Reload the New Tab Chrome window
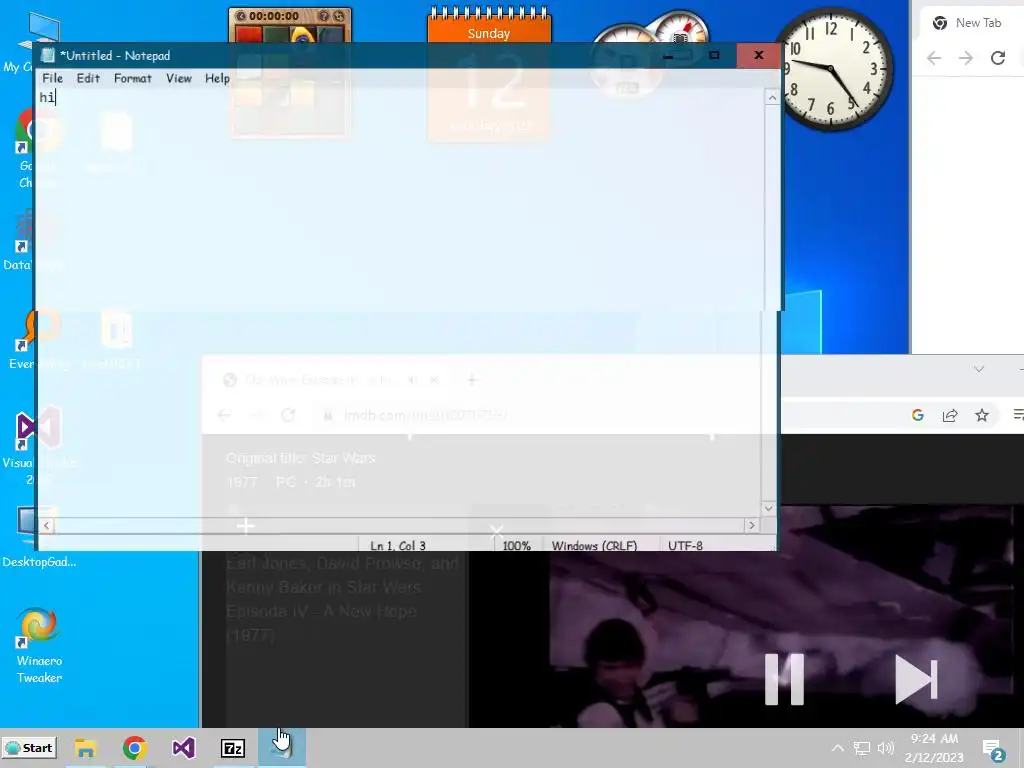Image resolution: width=1024 pixels, height=768 pixels. coord(998,58)
